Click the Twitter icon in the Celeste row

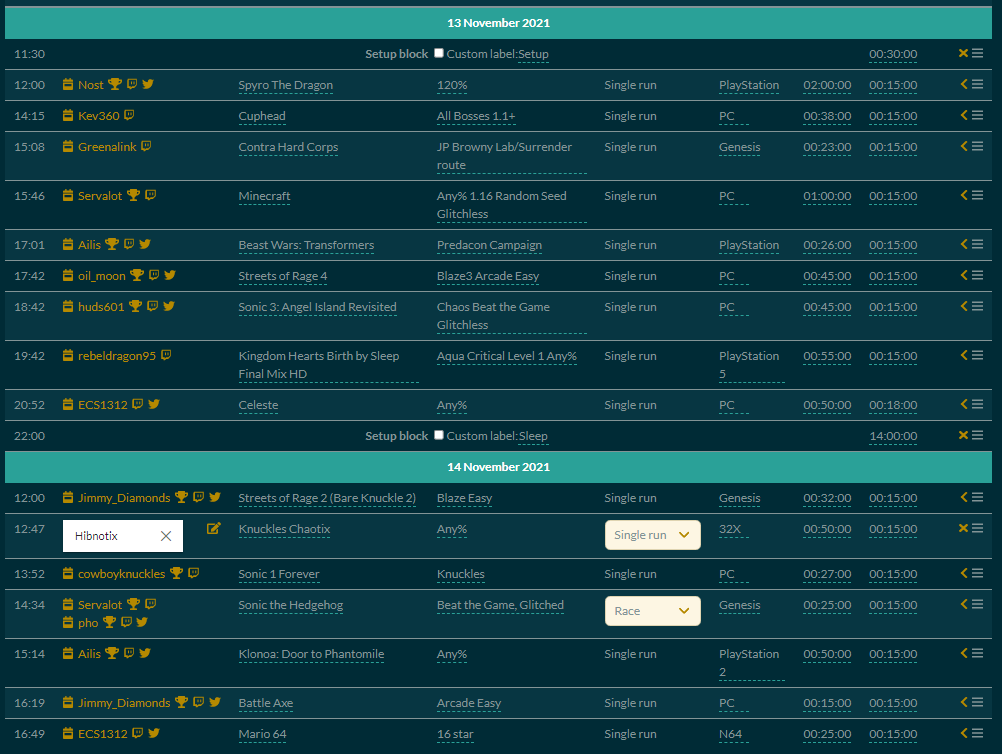(x=154, y=404)
